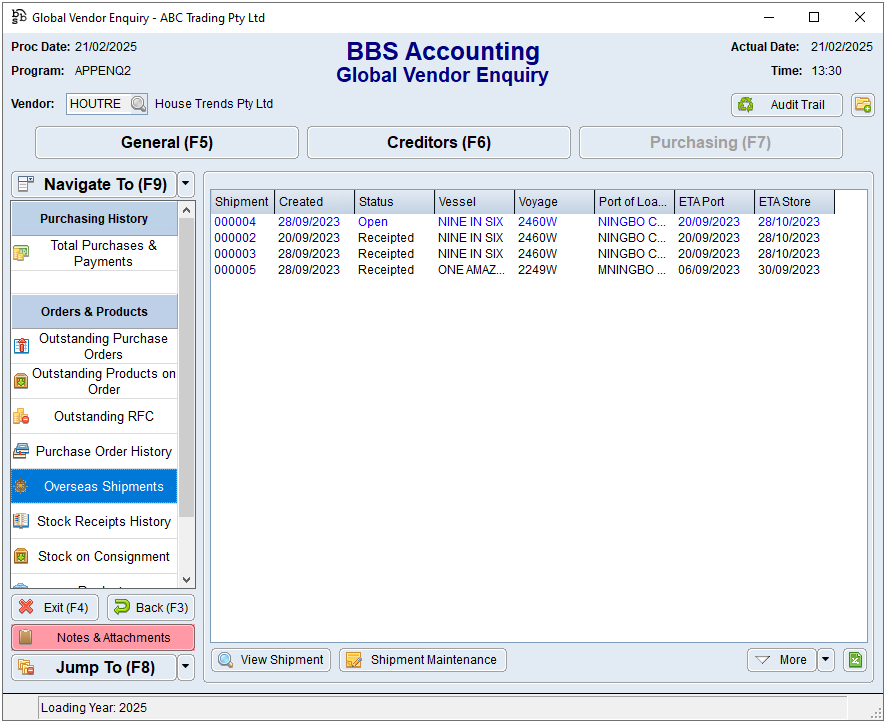Image resolution: width=888 pixels, height=725 pixels.
Task: Expand the Jump To dropdown arrow
Action: (x=186, y=668)
